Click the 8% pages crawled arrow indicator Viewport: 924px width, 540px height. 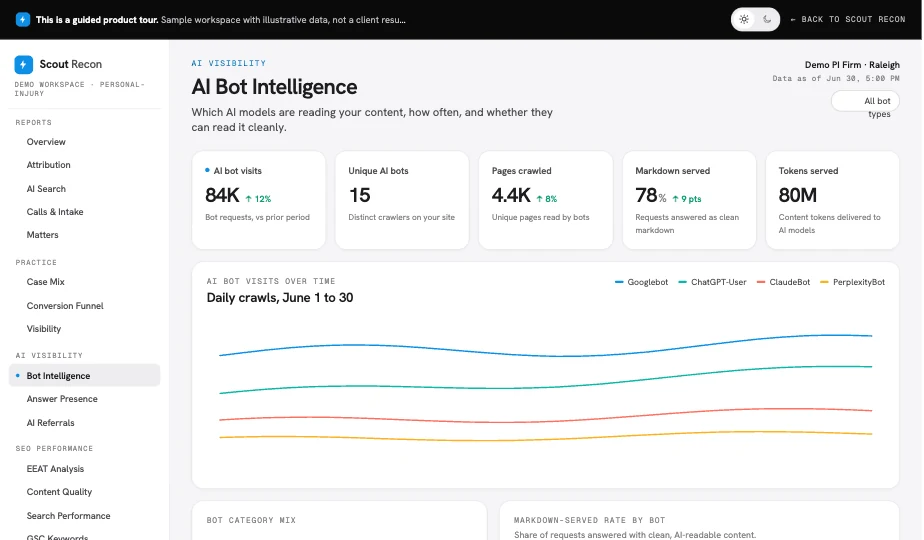coord(546,199)
